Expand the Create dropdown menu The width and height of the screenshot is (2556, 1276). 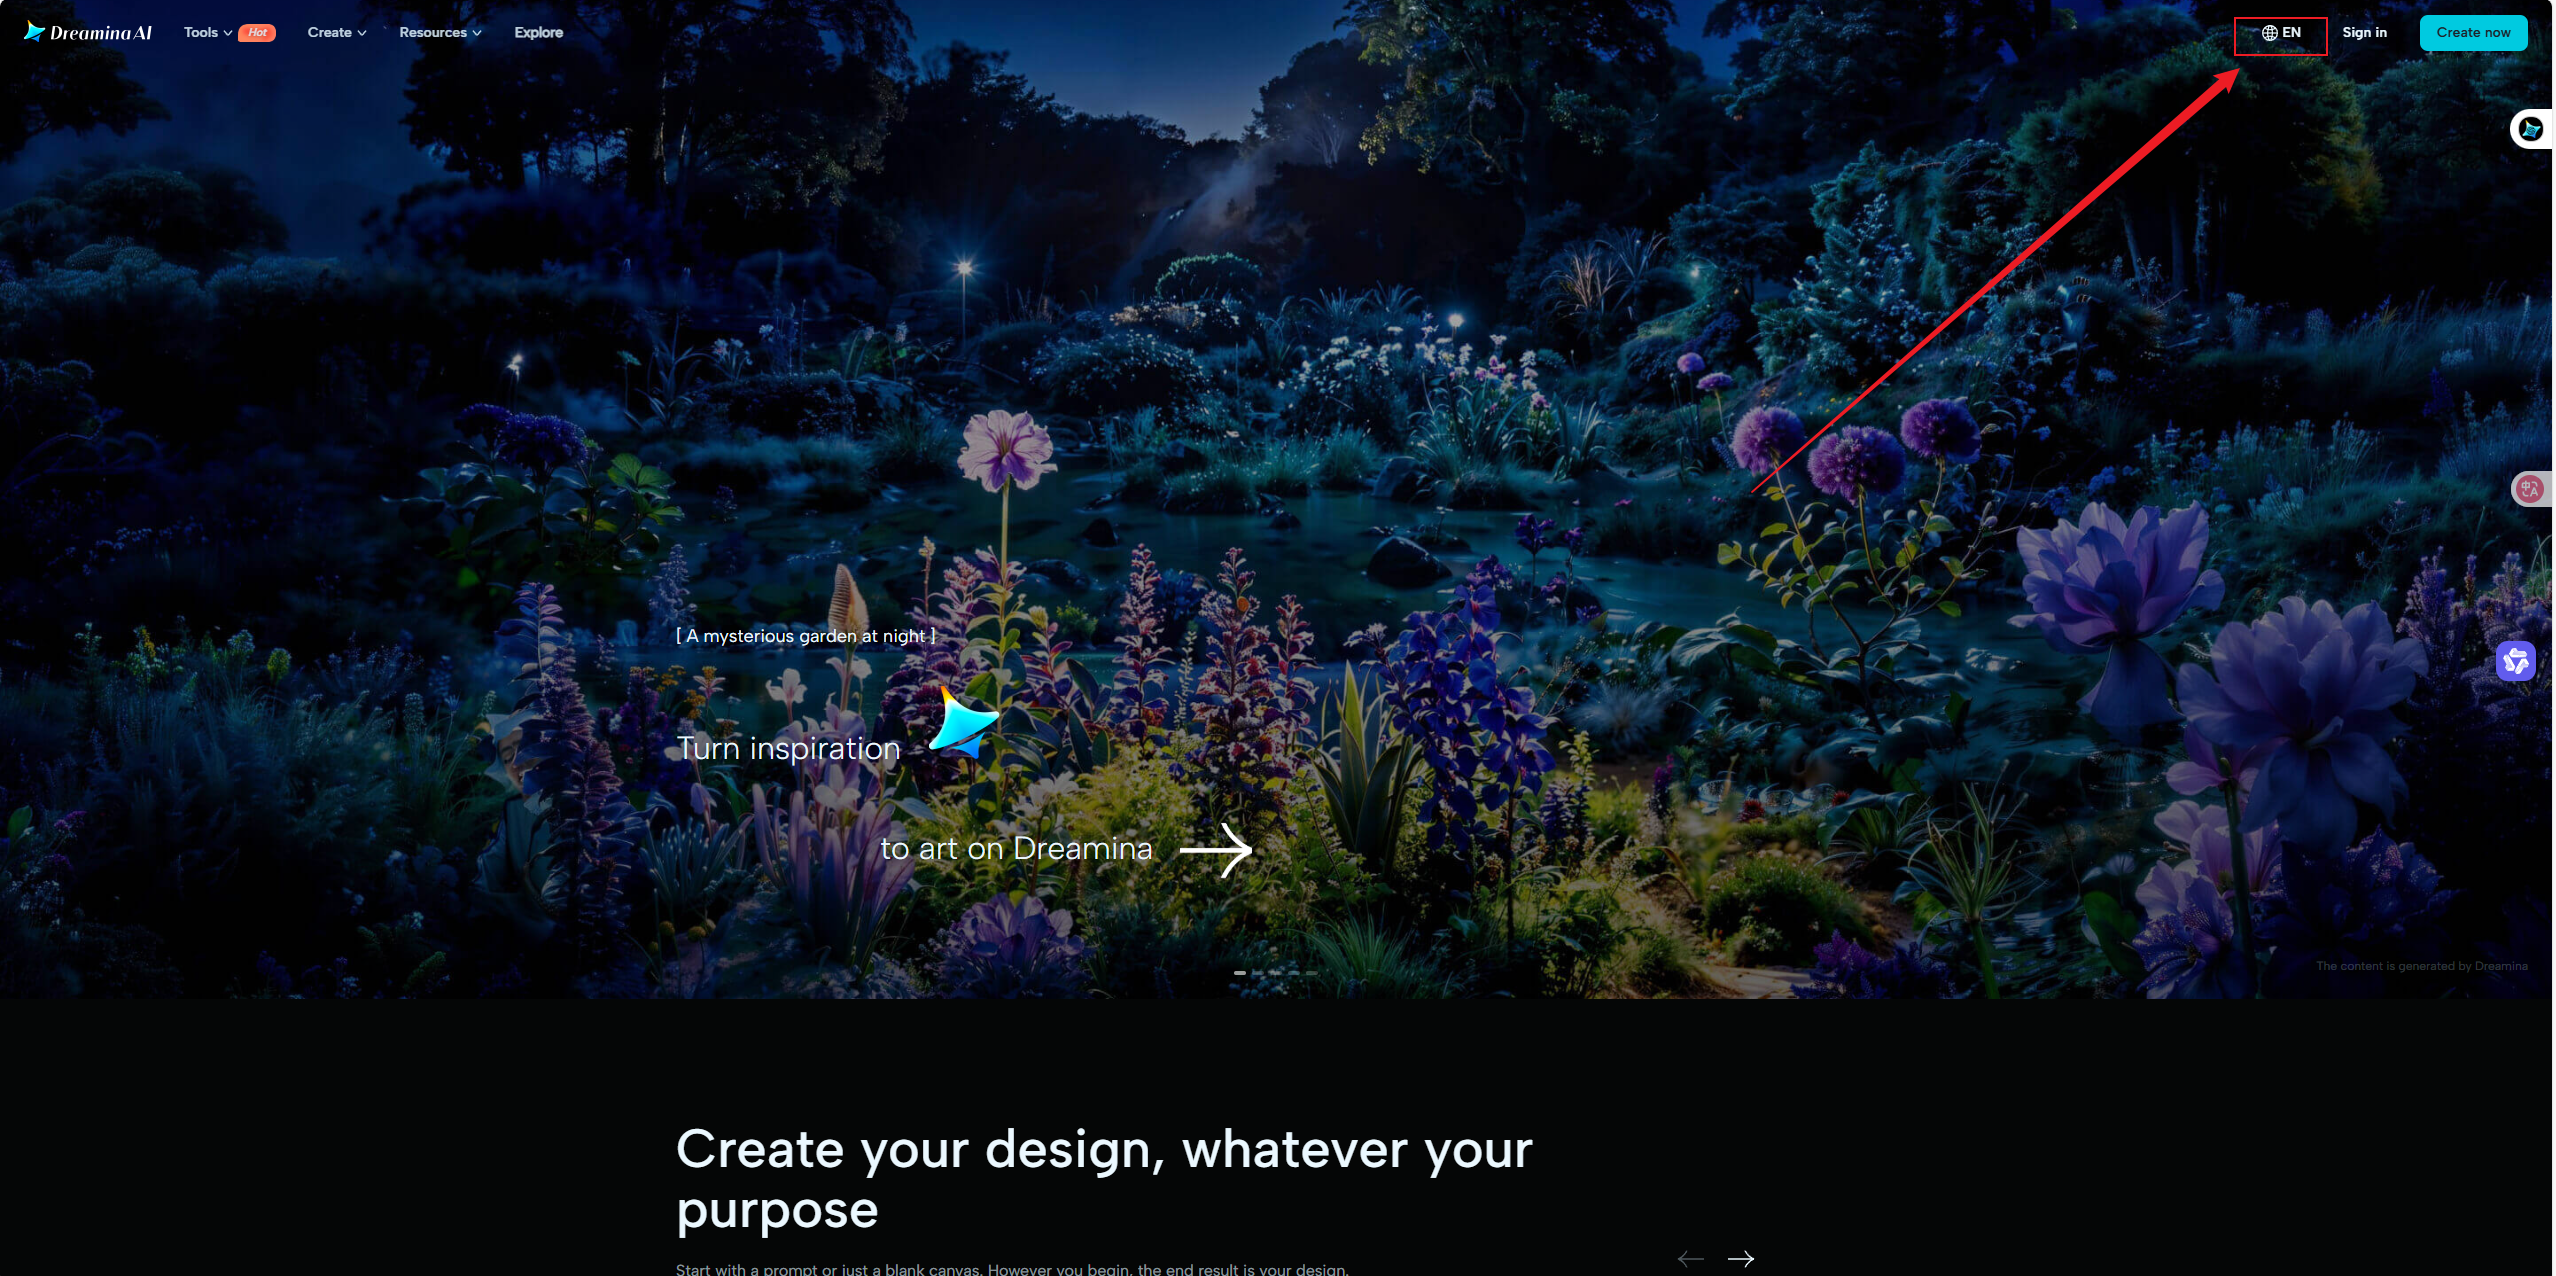click(336, 33)
